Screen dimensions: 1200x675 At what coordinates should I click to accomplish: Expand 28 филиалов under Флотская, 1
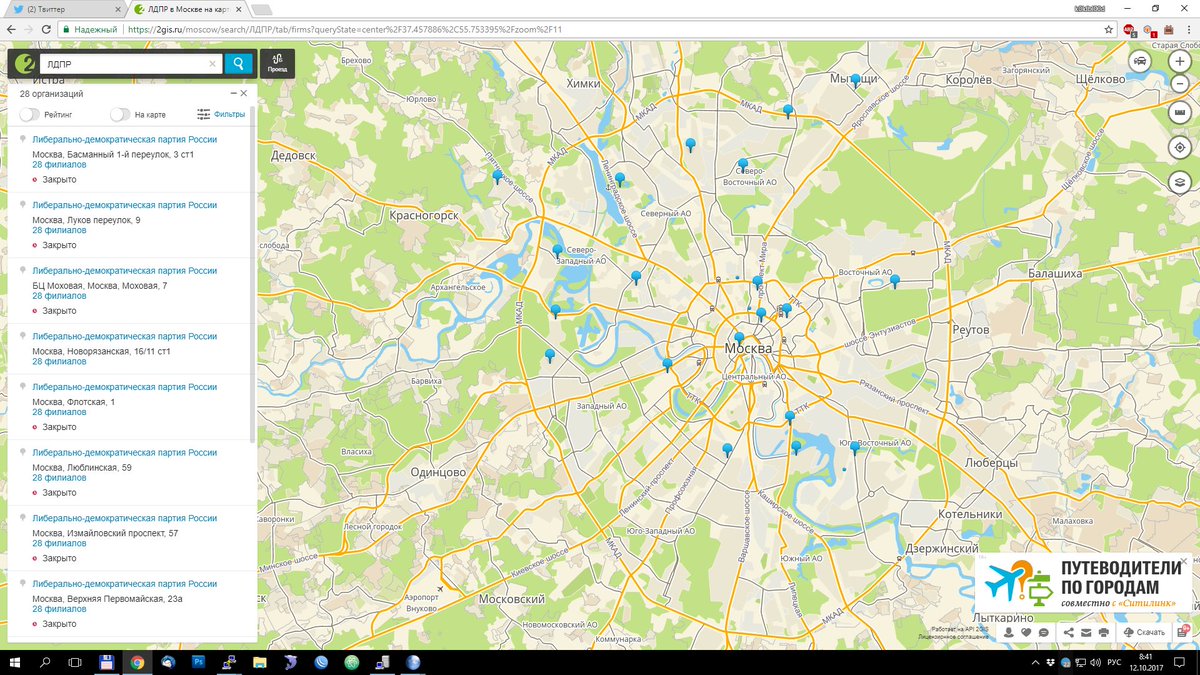click(59, 412)
